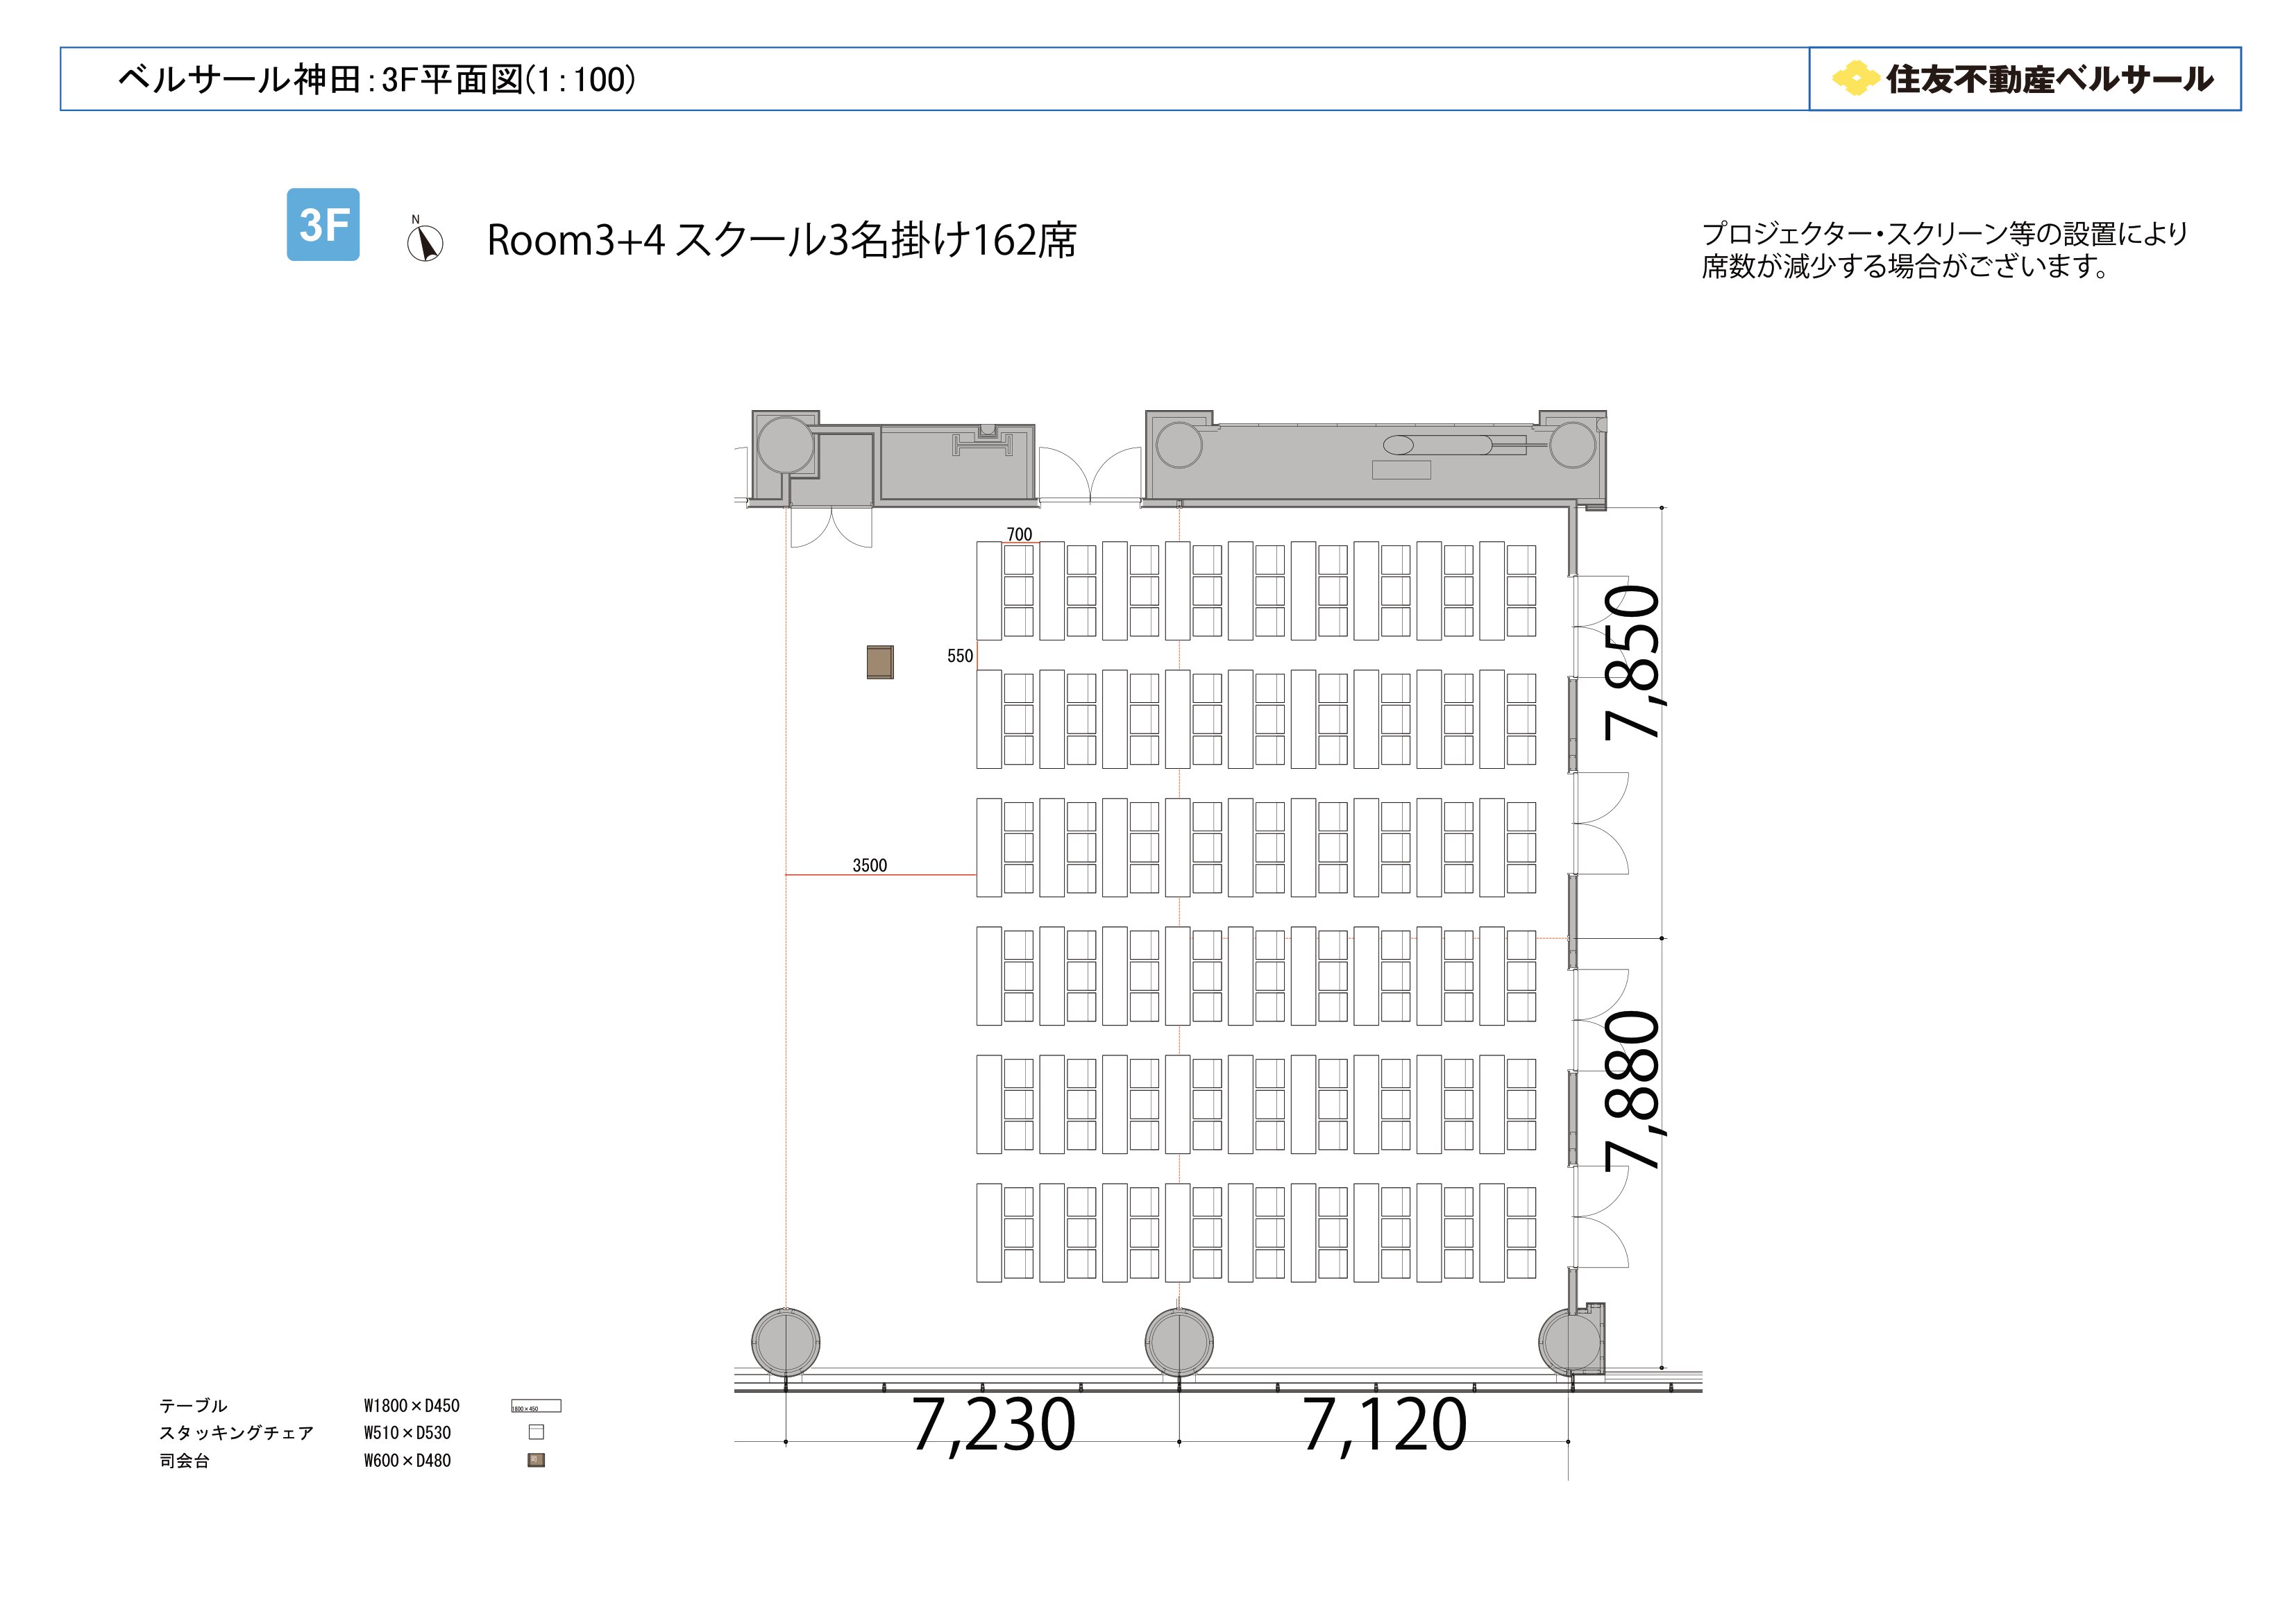The height and width of the screenshot is (1623, 2296).
Task: Click the 7,120 dimension label
Action: pyautogui.click(x=1384, y=1425)
